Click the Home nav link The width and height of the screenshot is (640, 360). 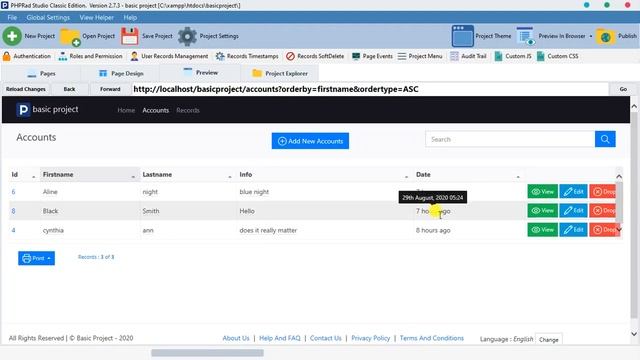tap(126, 110)
